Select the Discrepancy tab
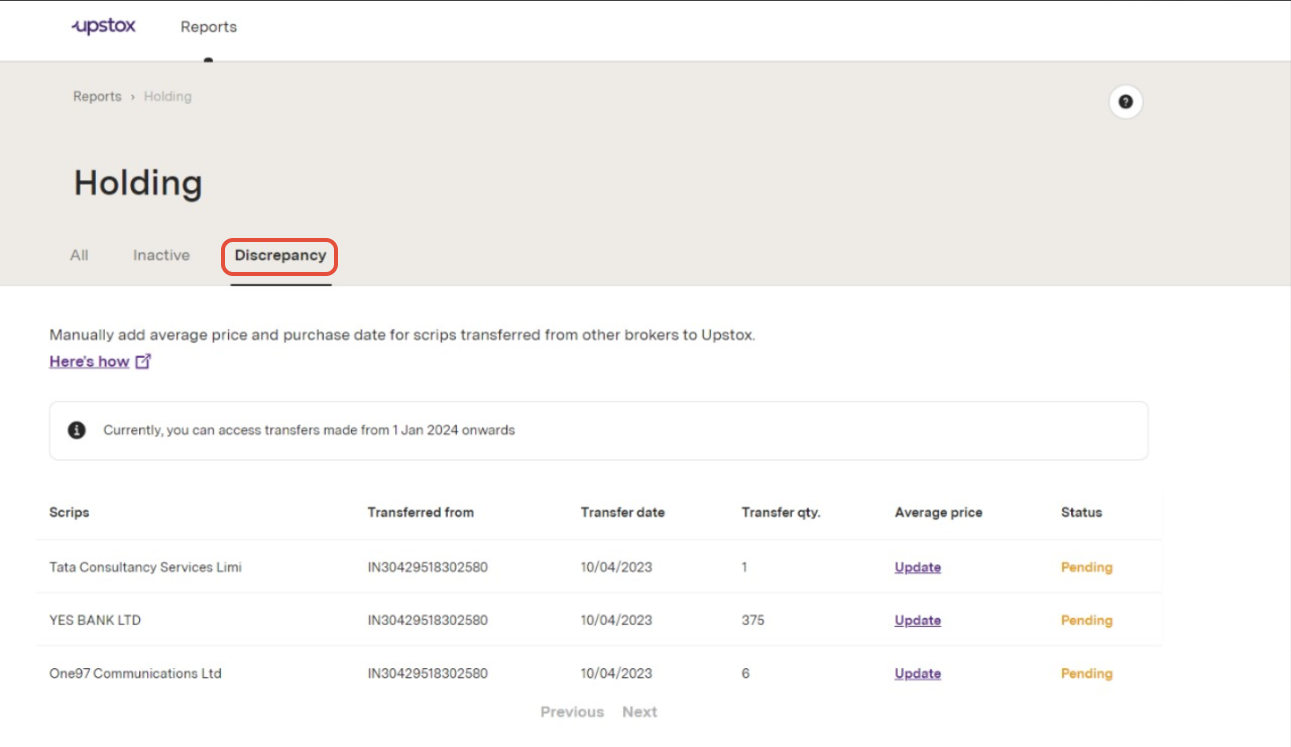This screenshot has height=747, width=1291. [x=280, y=256]
